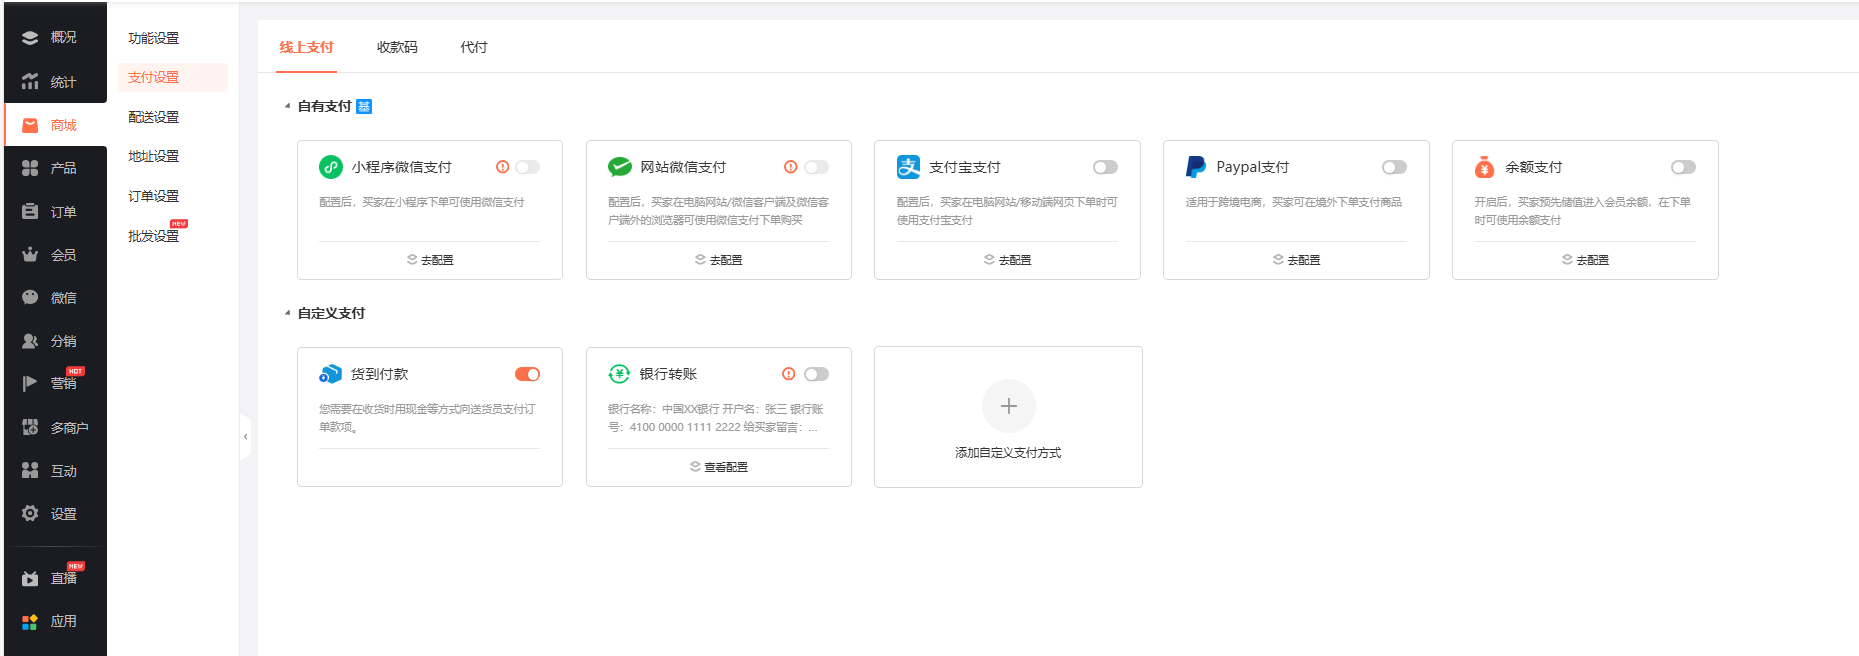1859x656 pixels.
Task: Collapse the 自有支付 section arrow
Action: click(x=287, y=106)
